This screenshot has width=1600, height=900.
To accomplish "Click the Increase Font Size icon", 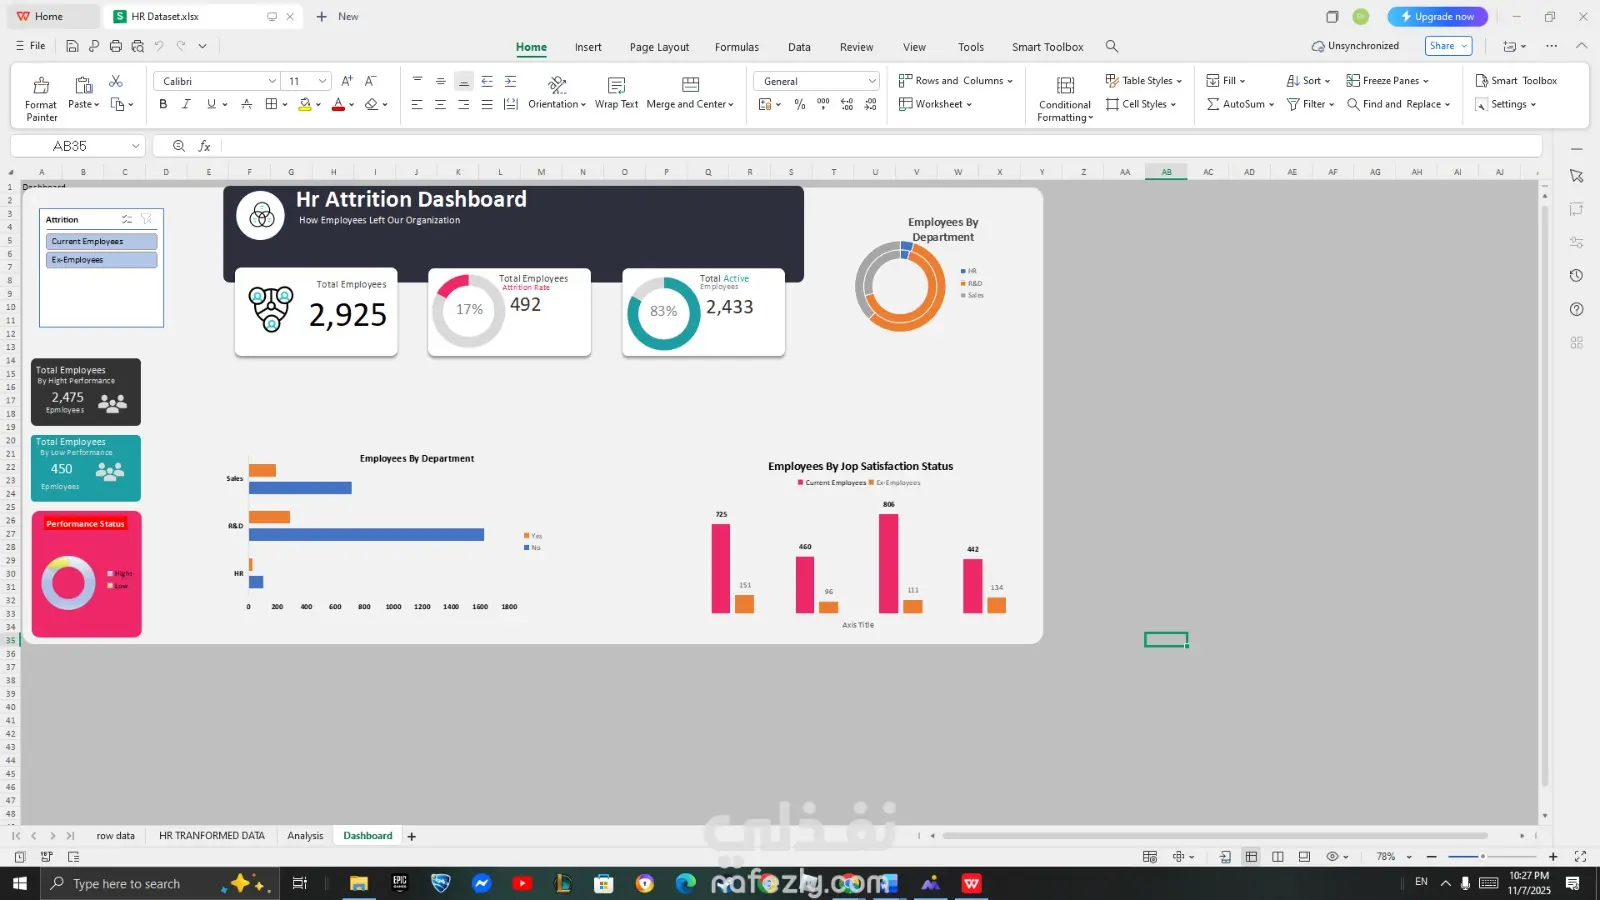I will pos(347,81).
